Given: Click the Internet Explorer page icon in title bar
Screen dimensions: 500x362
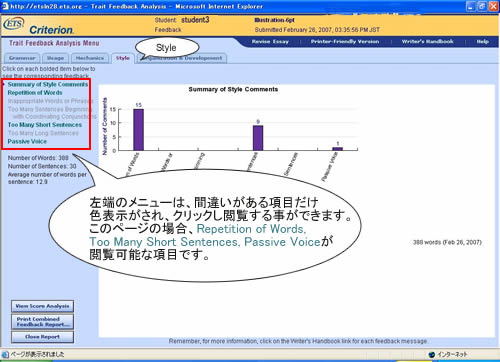Looking at the screenshot, I should 5,6.
